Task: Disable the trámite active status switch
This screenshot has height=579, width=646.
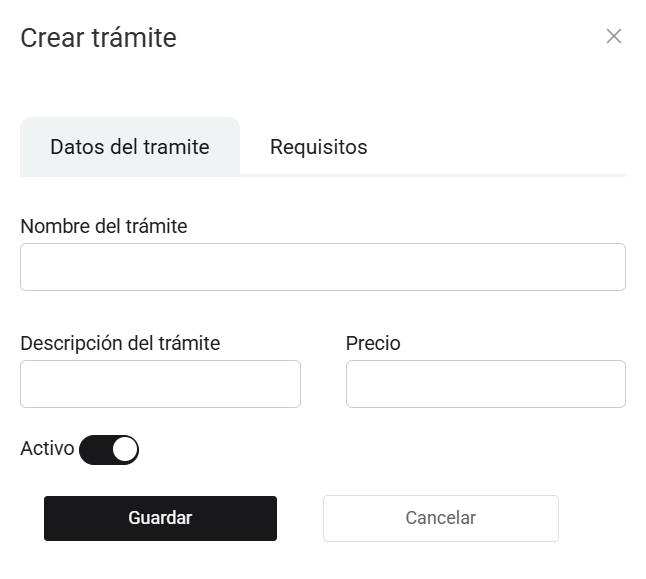Action: click(x=109, y=450)
